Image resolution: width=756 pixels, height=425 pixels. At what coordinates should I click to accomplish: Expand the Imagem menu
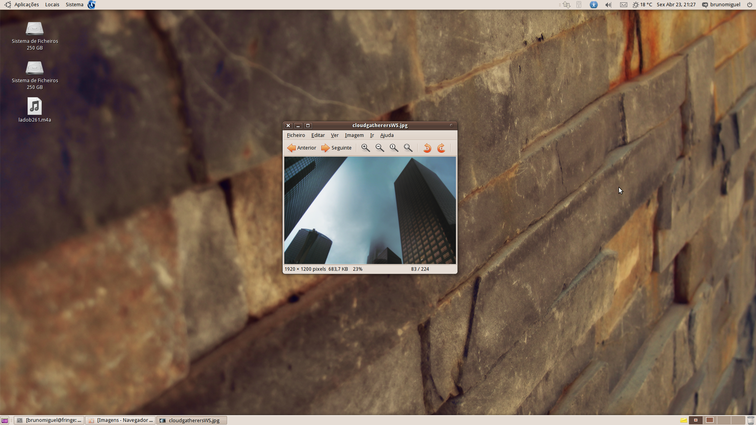tap(354, 135)
